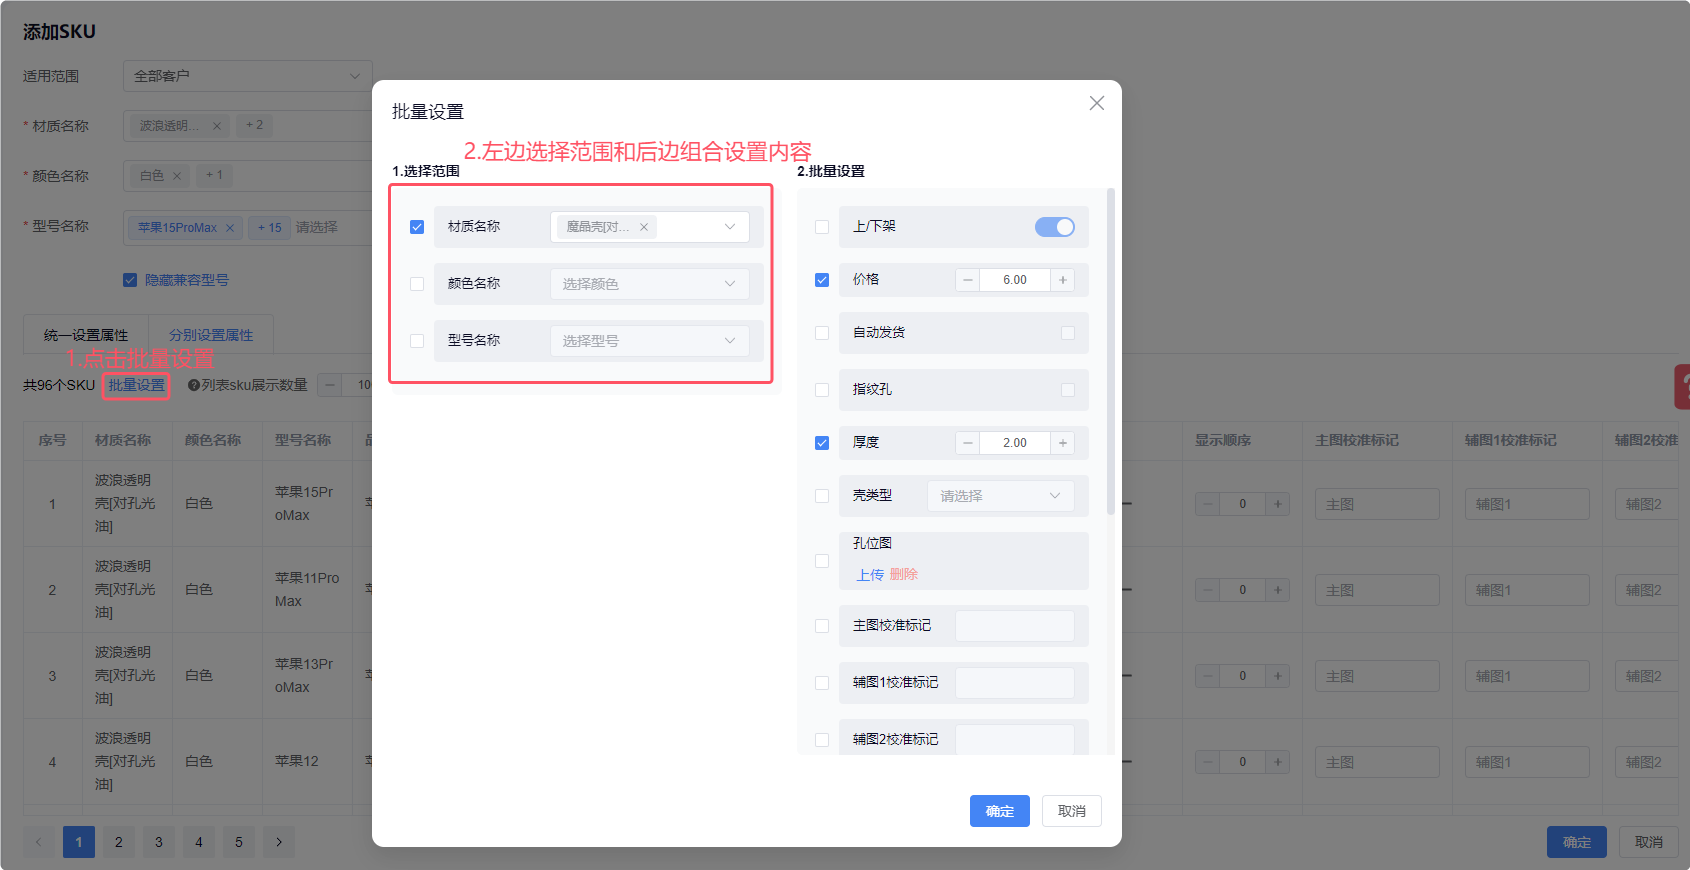
Task: Open the 选择颜色 dropdown
Action: tap(649, 284)
